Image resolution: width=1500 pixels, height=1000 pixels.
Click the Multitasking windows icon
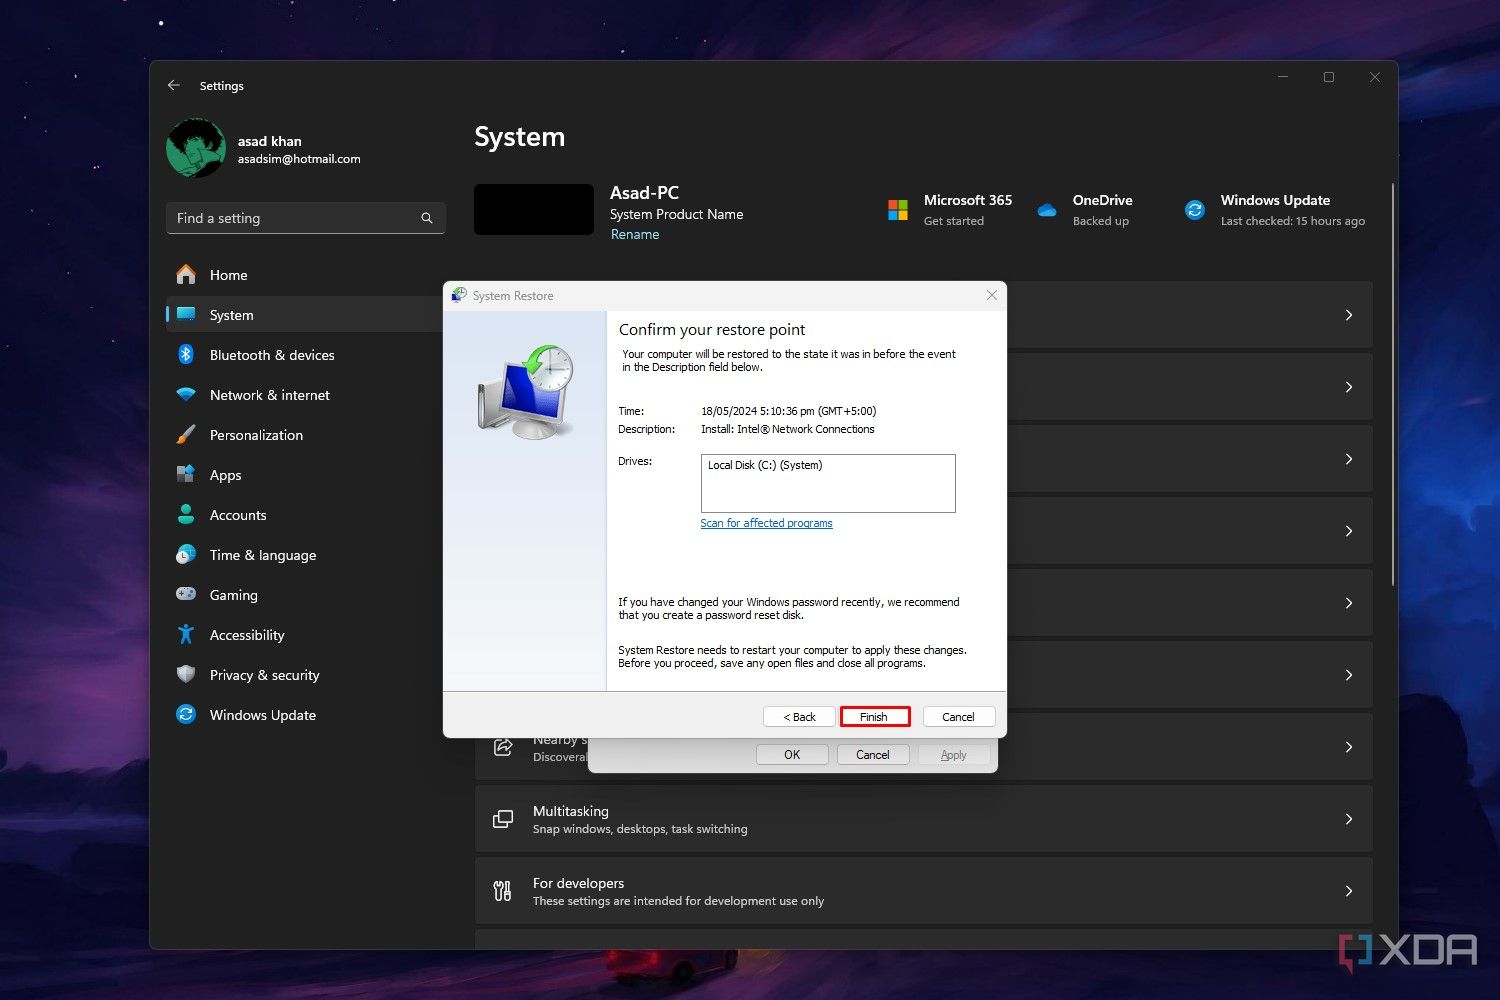click(503, 819)
